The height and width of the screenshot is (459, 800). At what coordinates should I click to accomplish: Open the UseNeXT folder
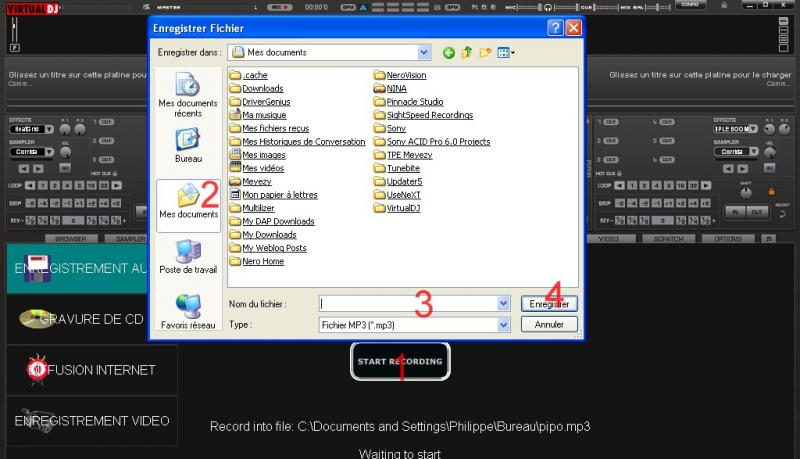point(397,194)
